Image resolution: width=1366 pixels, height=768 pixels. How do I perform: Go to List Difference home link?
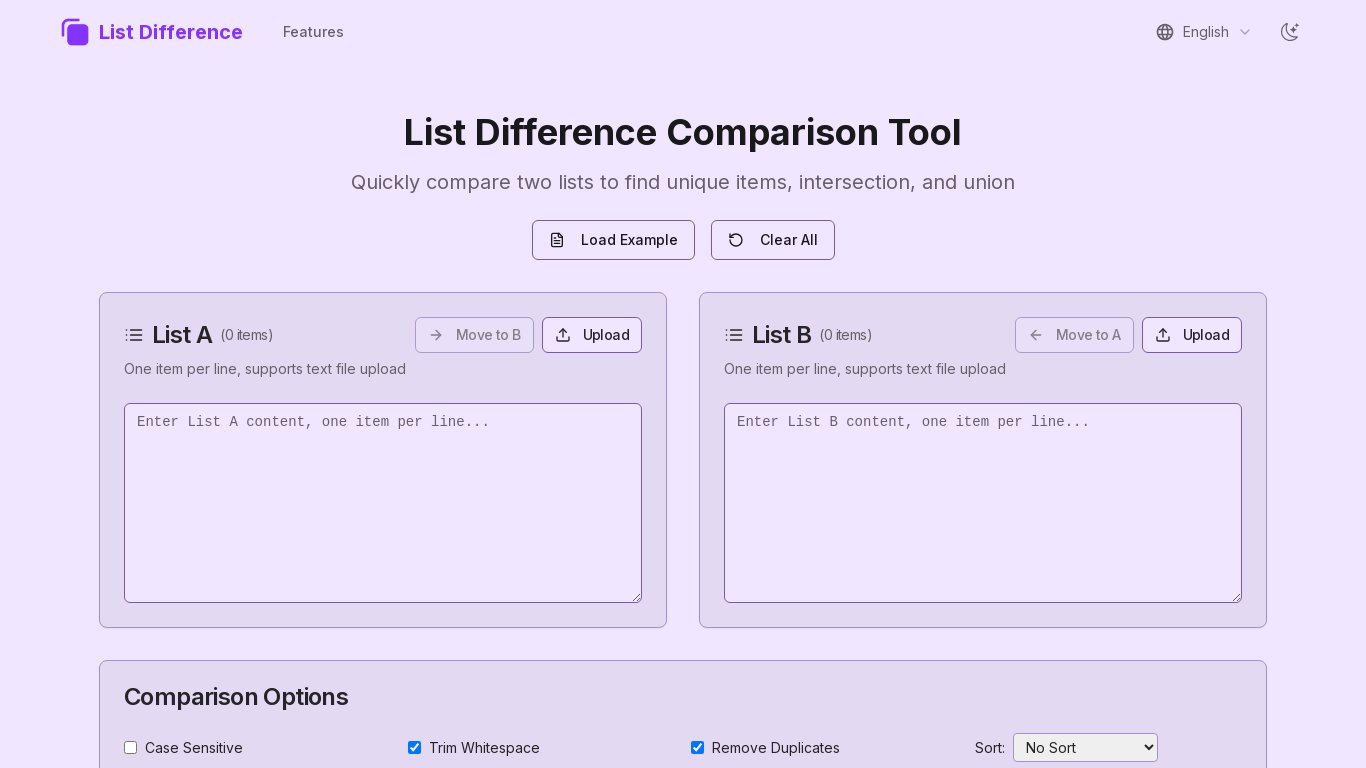coord(170,32)
